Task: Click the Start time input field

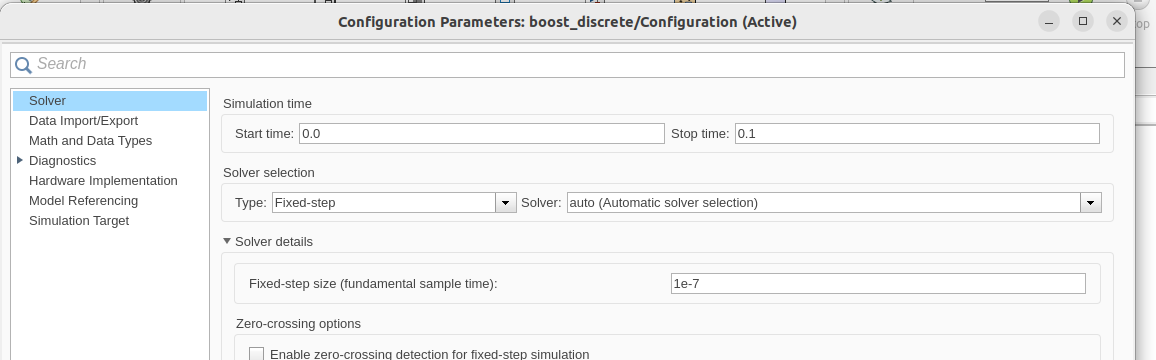Action: [481, 134]
